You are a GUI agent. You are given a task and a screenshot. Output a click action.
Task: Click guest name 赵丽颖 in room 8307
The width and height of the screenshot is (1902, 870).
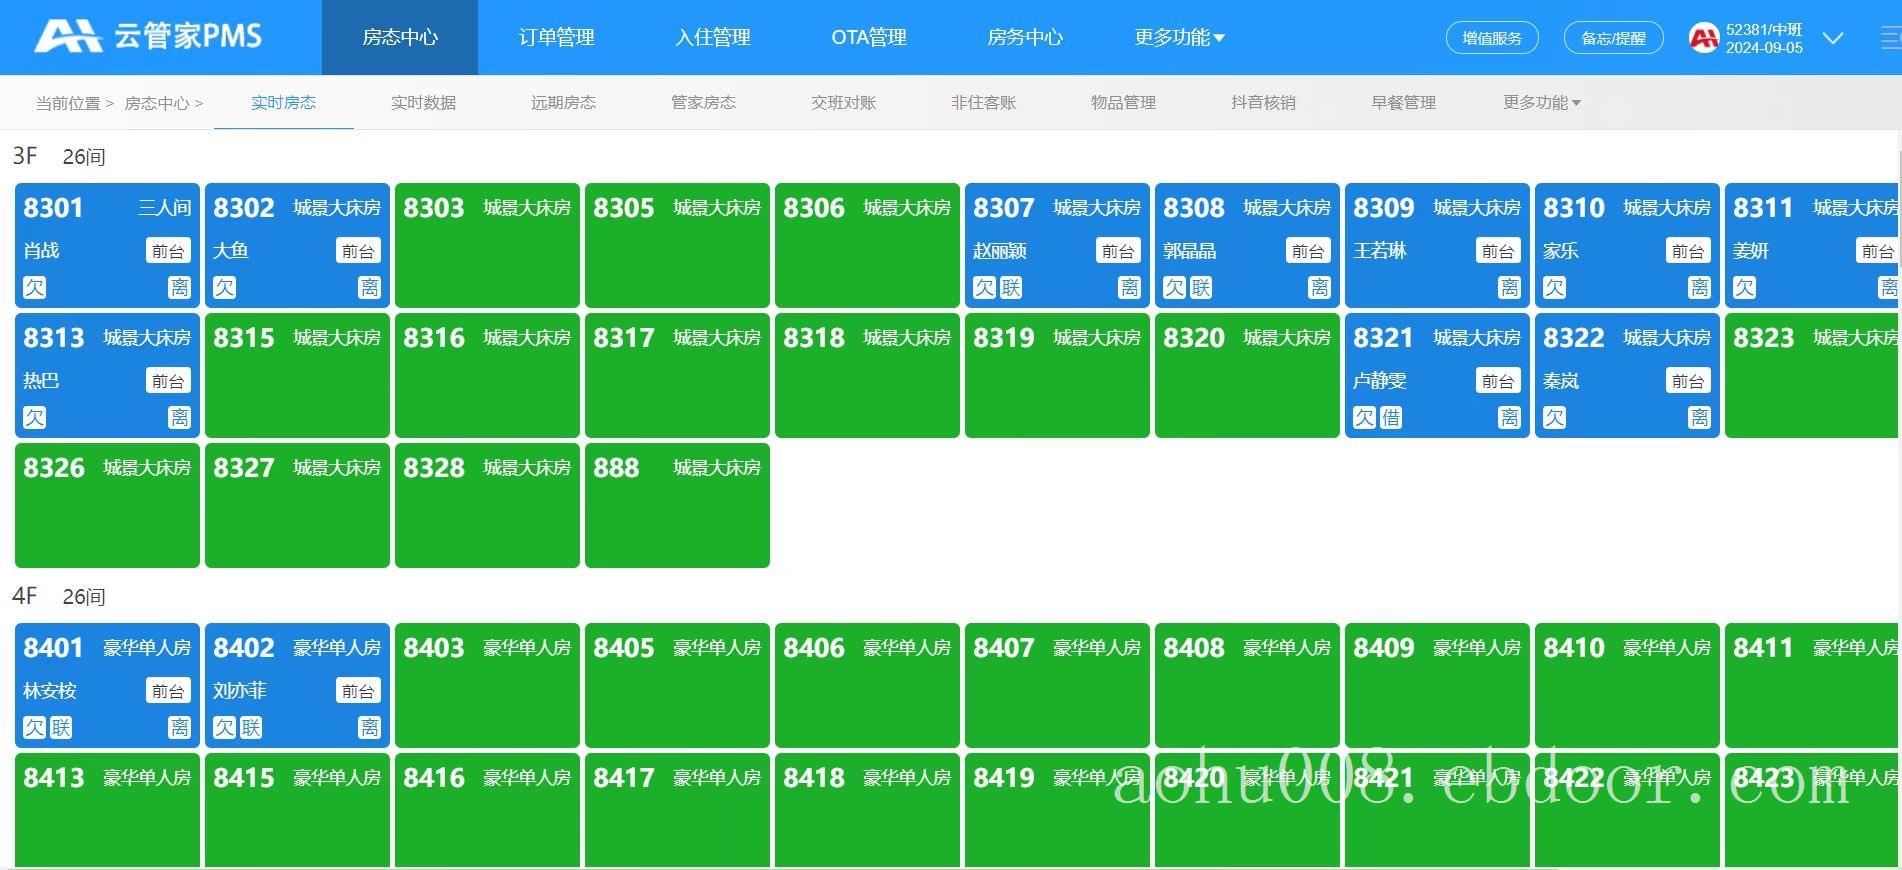coord(1000,251)
